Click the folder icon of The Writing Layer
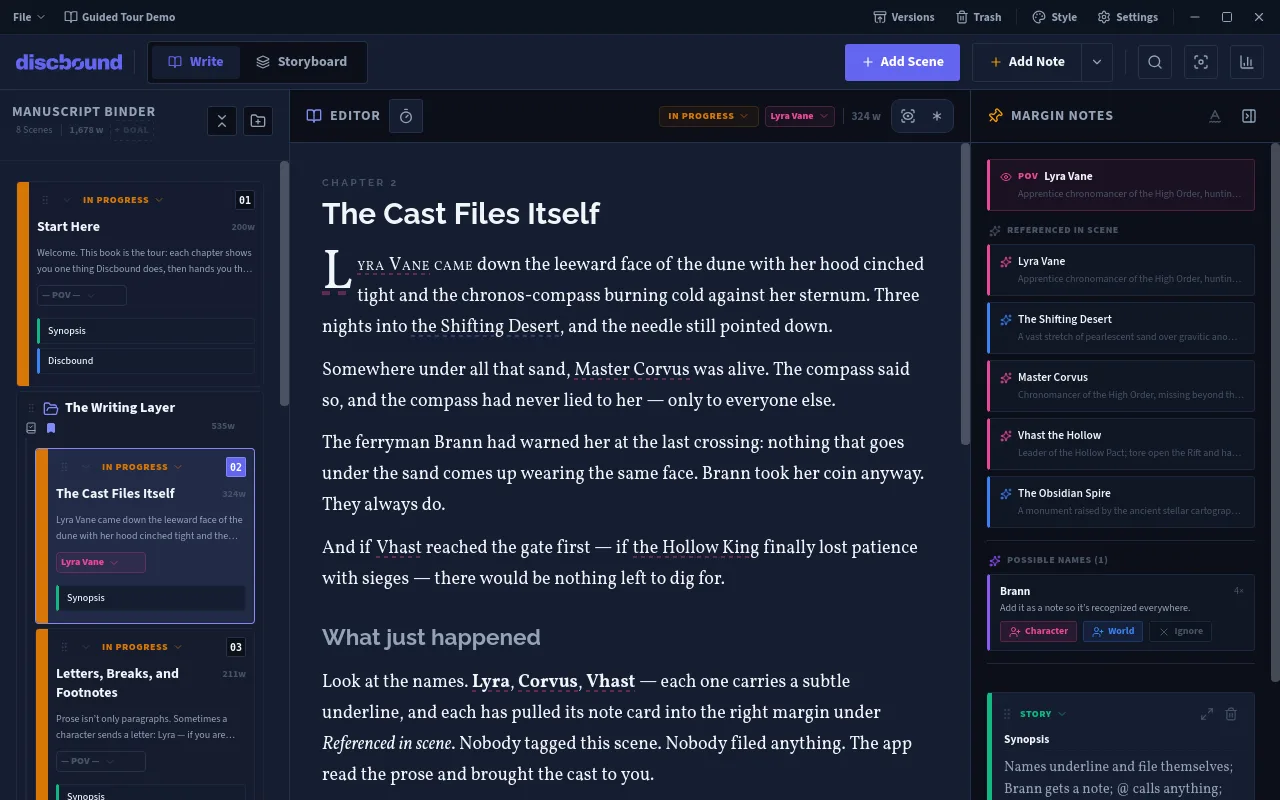 [x=51, y=408]
